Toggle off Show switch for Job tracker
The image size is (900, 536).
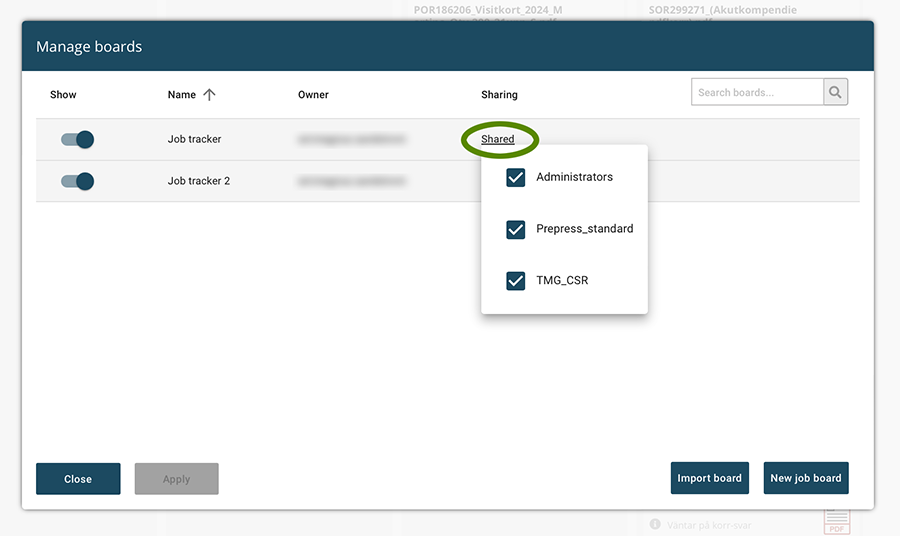pos(78,139)
